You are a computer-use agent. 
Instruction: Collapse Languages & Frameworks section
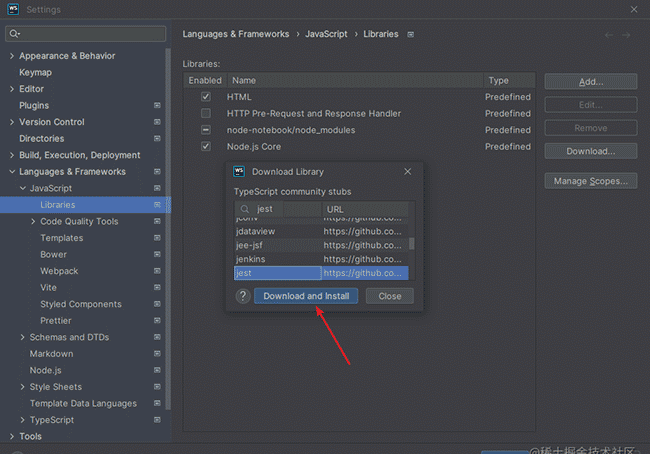[x=12, y=172]
